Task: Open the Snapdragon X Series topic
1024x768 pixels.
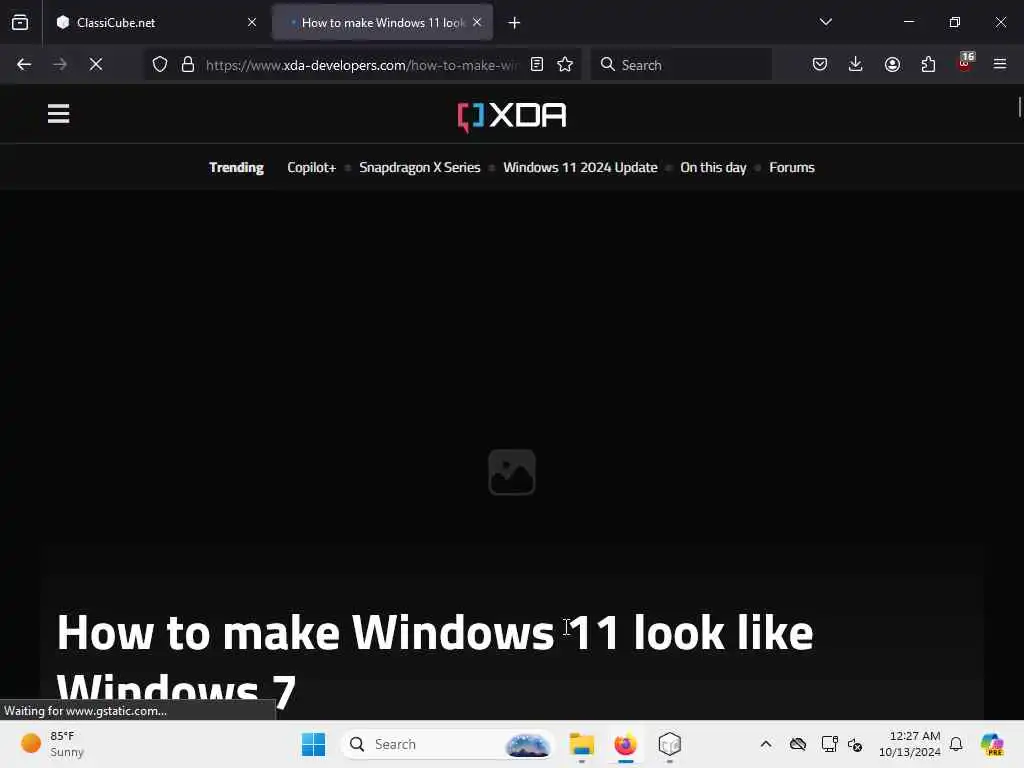Action: 420,168
